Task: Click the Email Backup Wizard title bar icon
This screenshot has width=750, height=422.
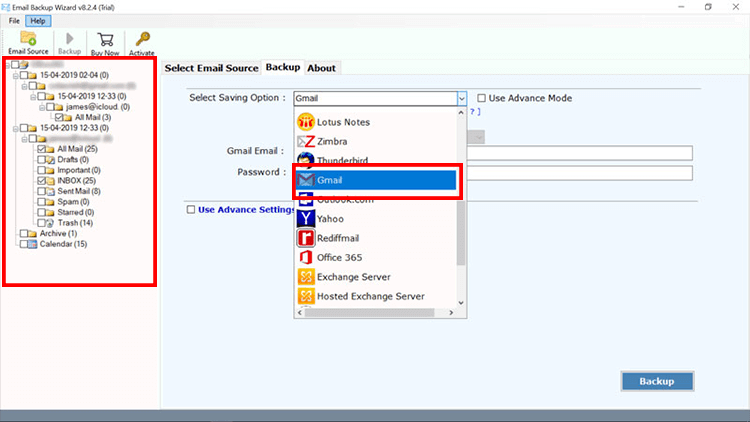Action: (6, 7)
